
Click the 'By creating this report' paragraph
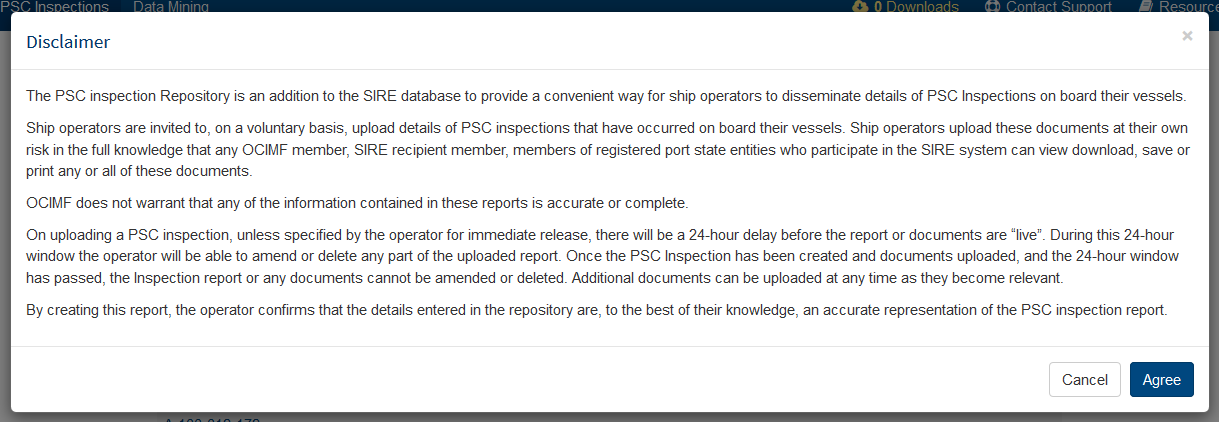coord(597,310)
